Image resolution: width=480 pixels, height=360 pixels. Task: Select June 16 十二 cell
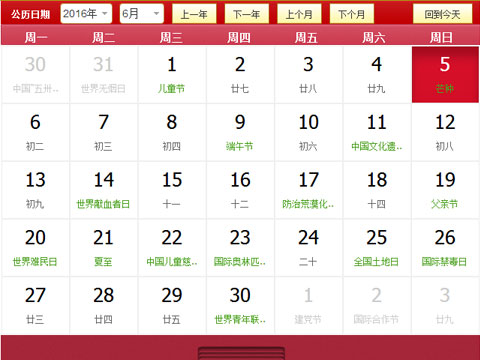pyautogui.click(x=240, y=190)
